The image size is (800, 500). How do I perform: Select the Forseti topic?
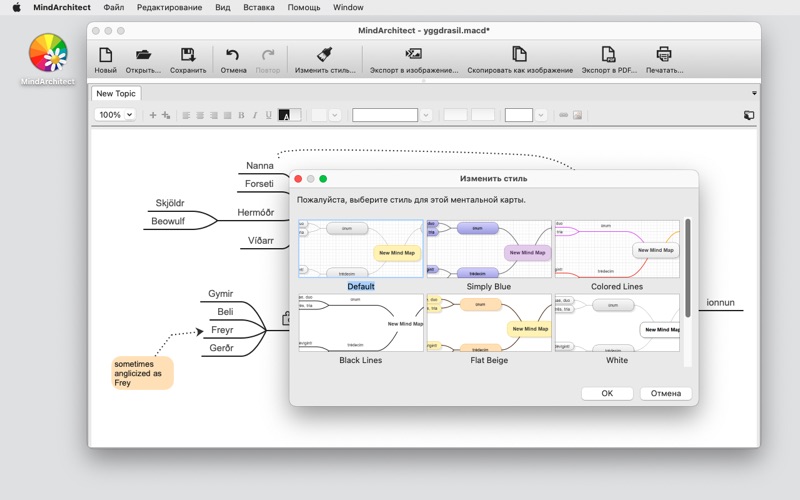tap(259, 184)
